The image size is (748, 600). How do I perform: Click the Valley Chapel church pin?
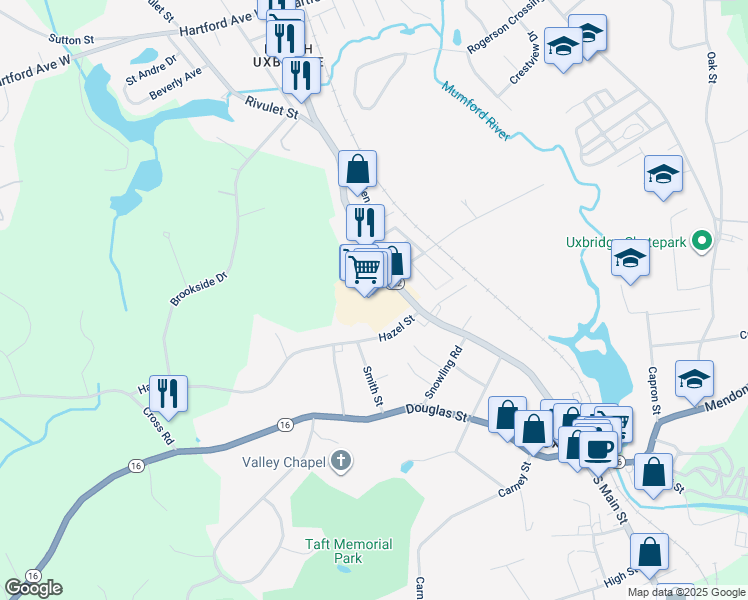341,462
